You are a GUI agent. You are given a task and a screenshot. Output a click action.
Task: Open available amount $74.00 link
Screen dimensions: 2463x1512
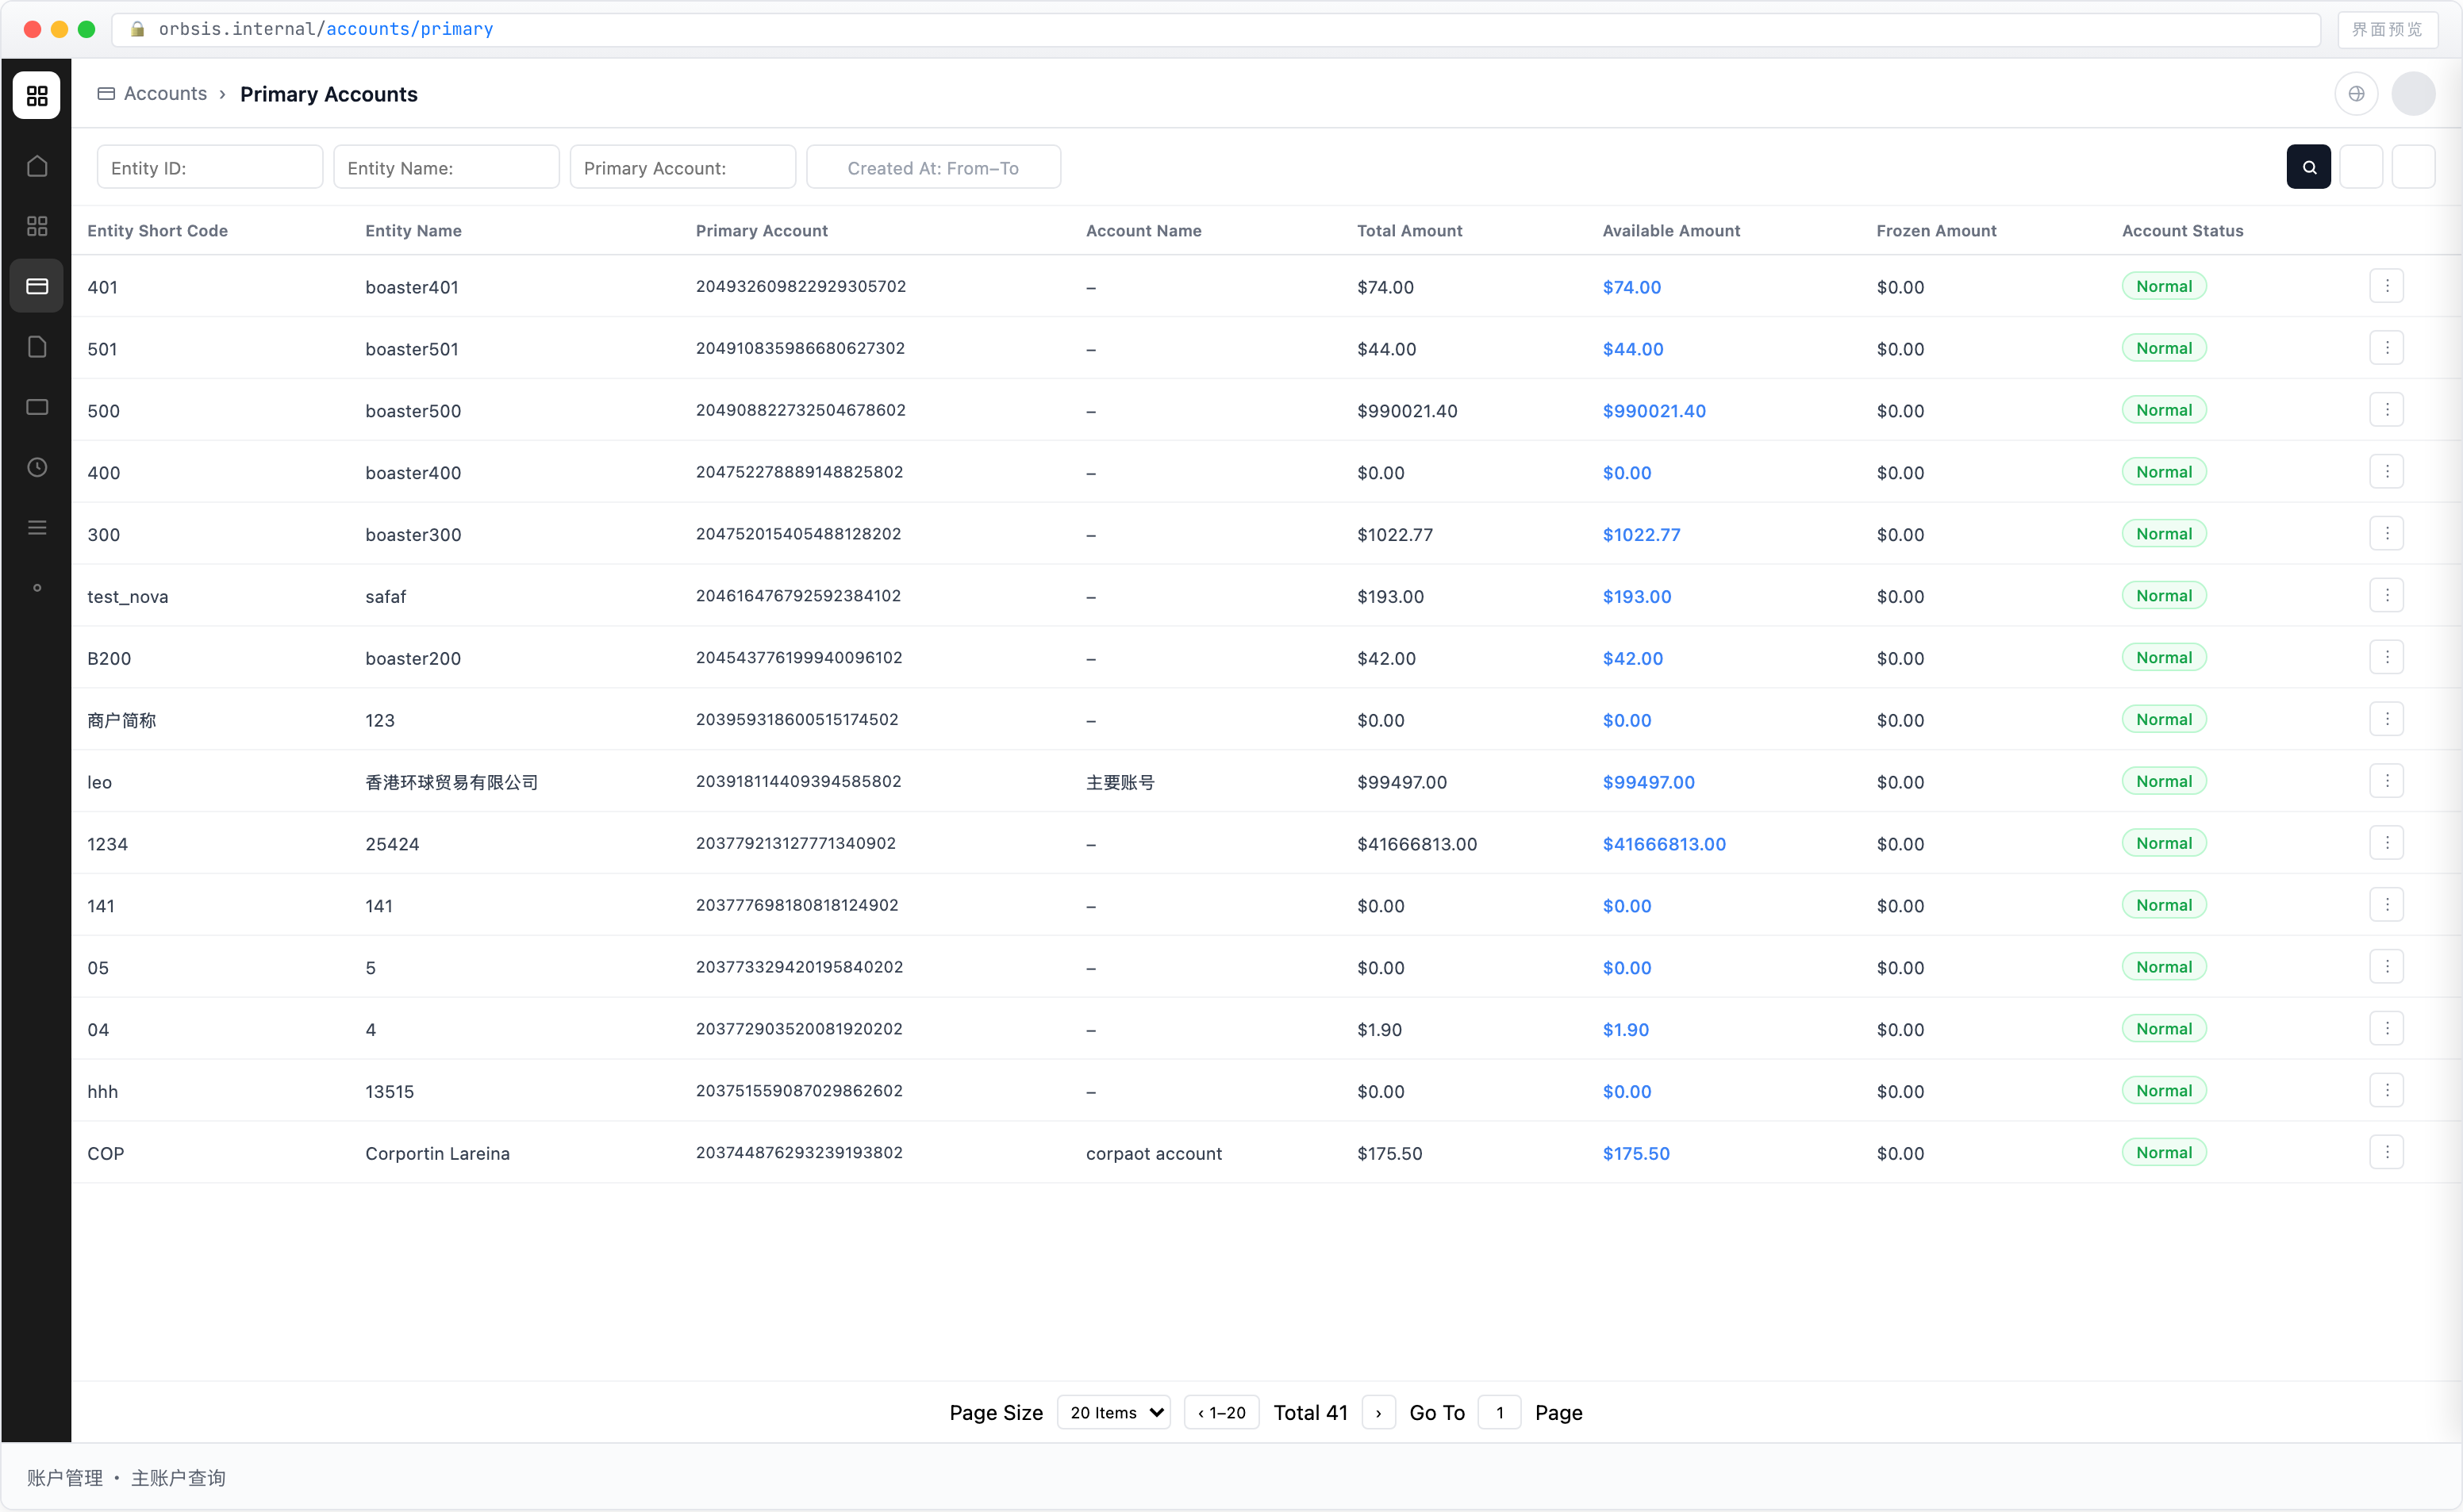[1632, 287]
